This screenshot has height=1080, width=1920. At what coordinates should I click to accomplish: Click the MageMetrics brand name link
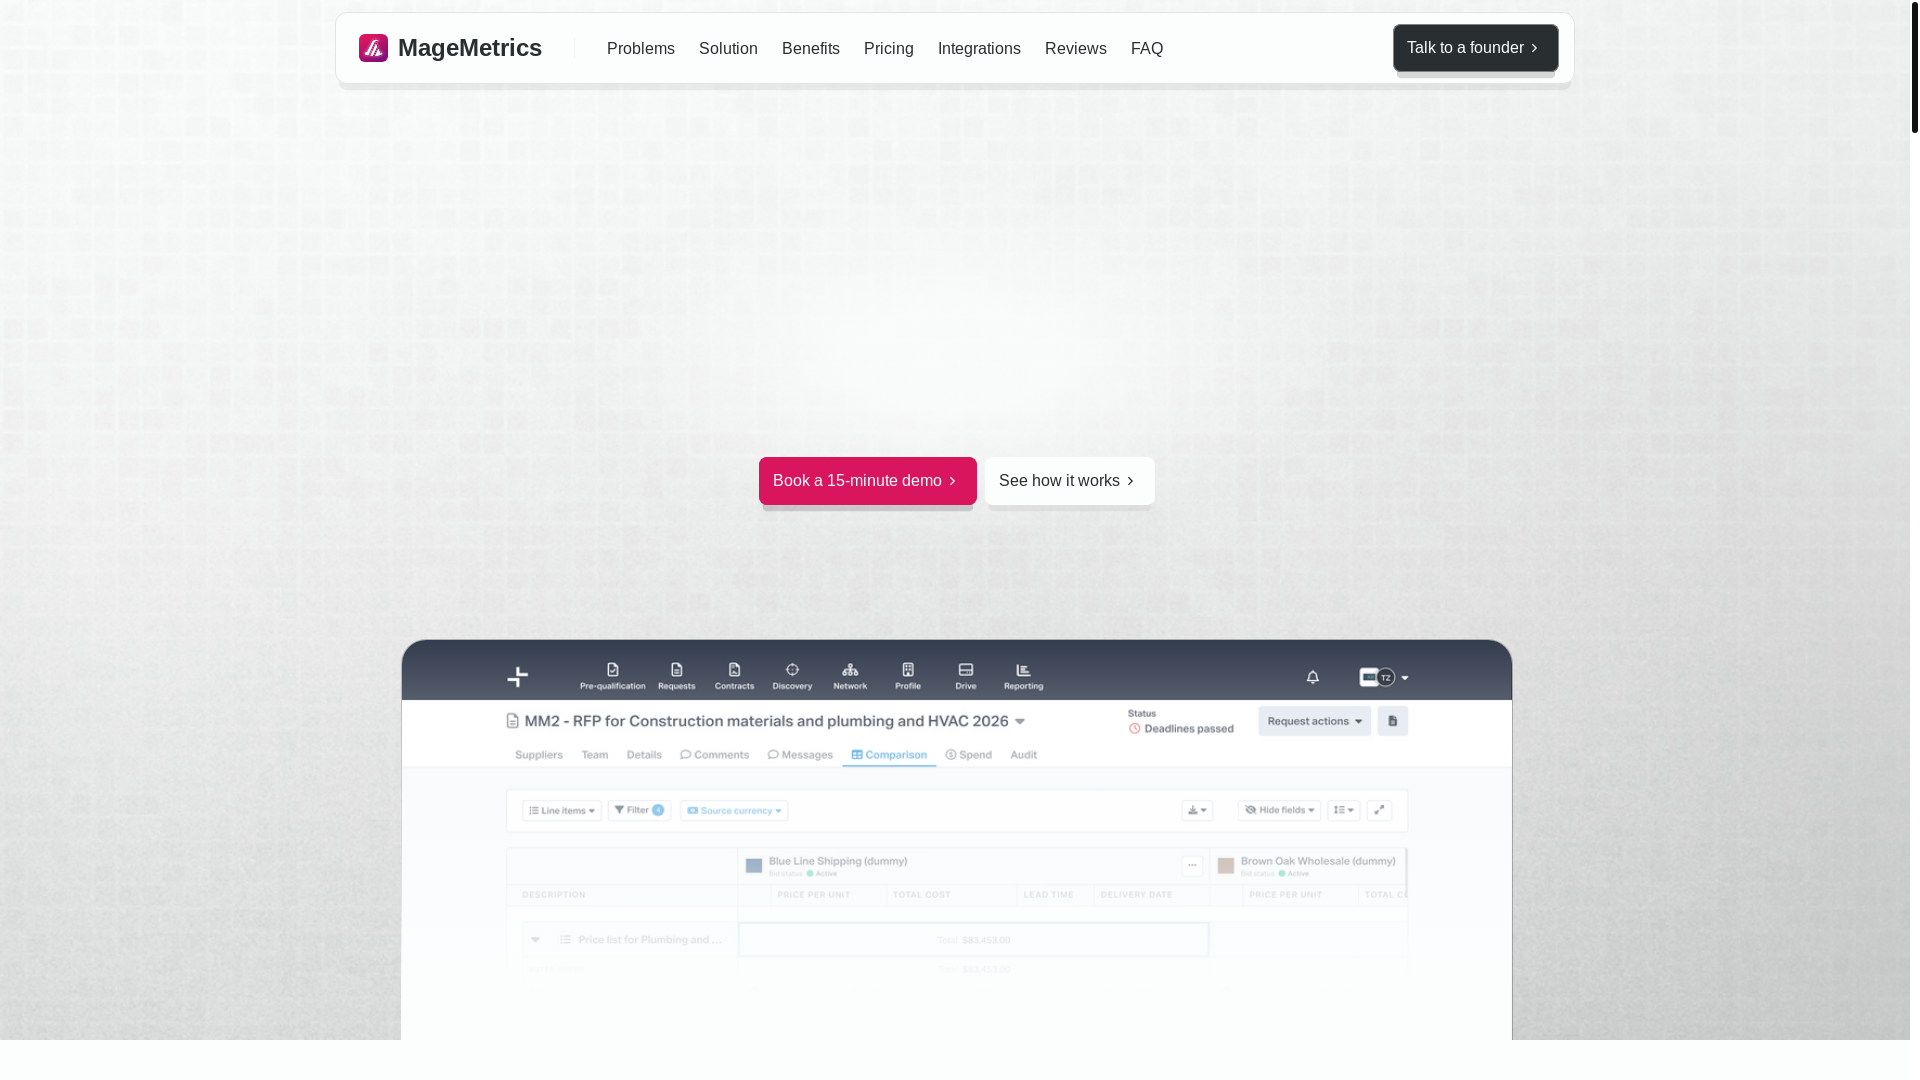coord(470,48)
